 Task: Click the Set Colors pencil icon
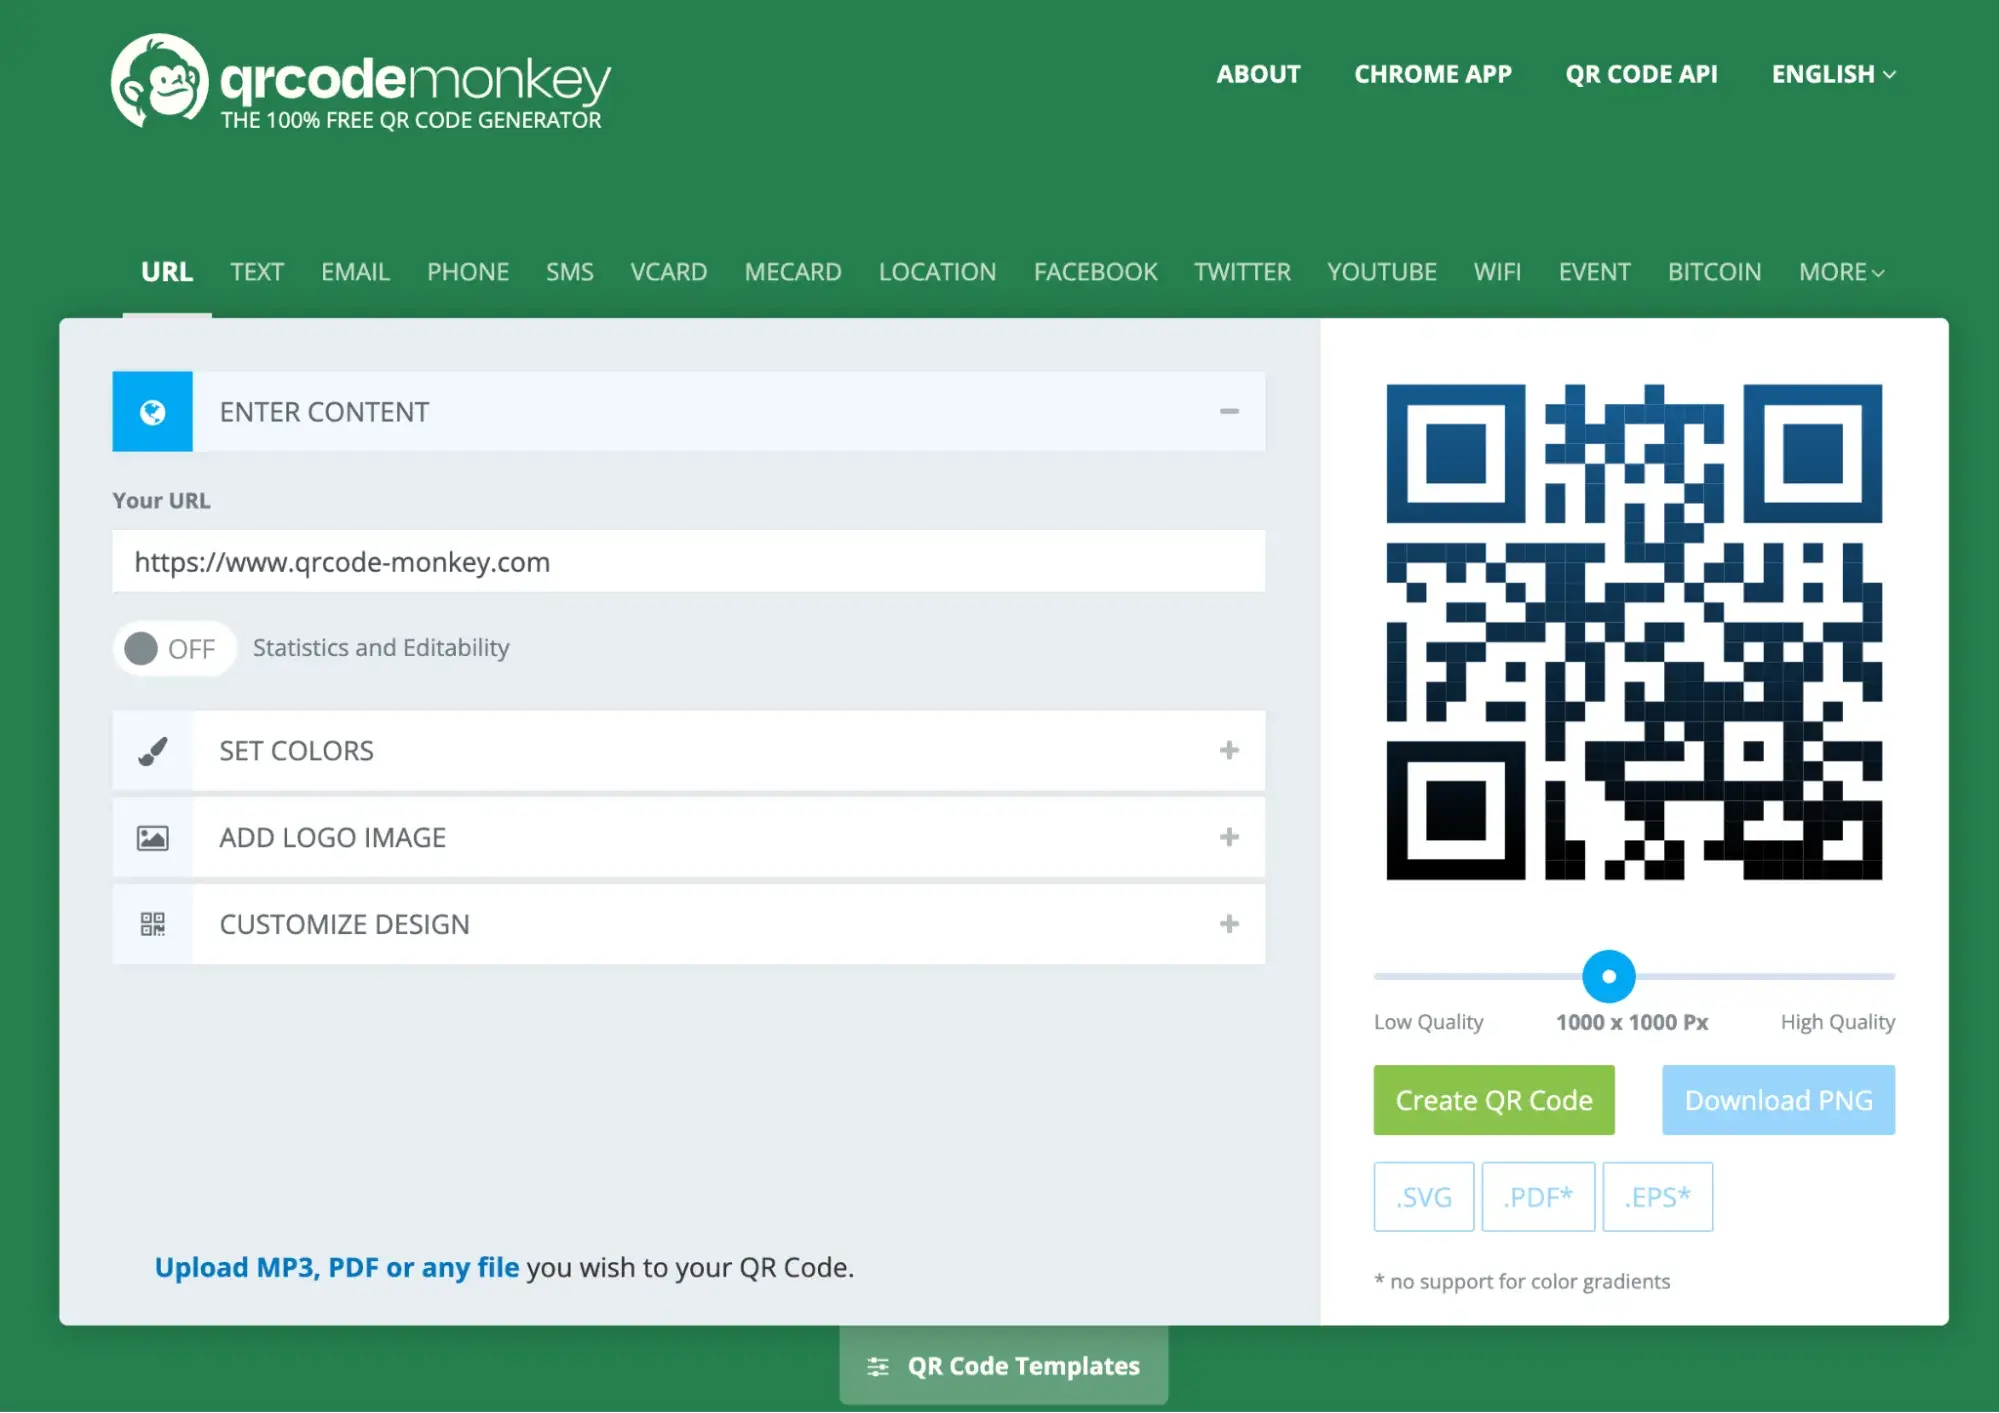point(151,749)
